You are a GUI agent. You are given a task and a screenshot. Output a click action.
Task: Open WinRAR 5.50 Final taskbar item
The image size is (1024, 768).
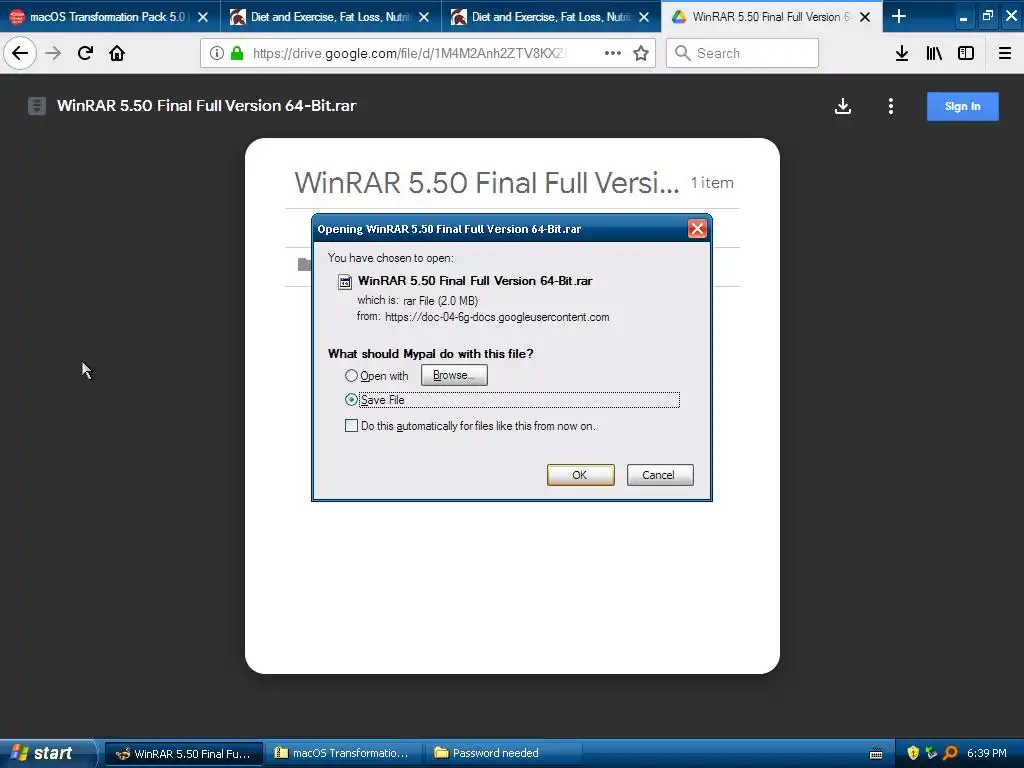184,754
